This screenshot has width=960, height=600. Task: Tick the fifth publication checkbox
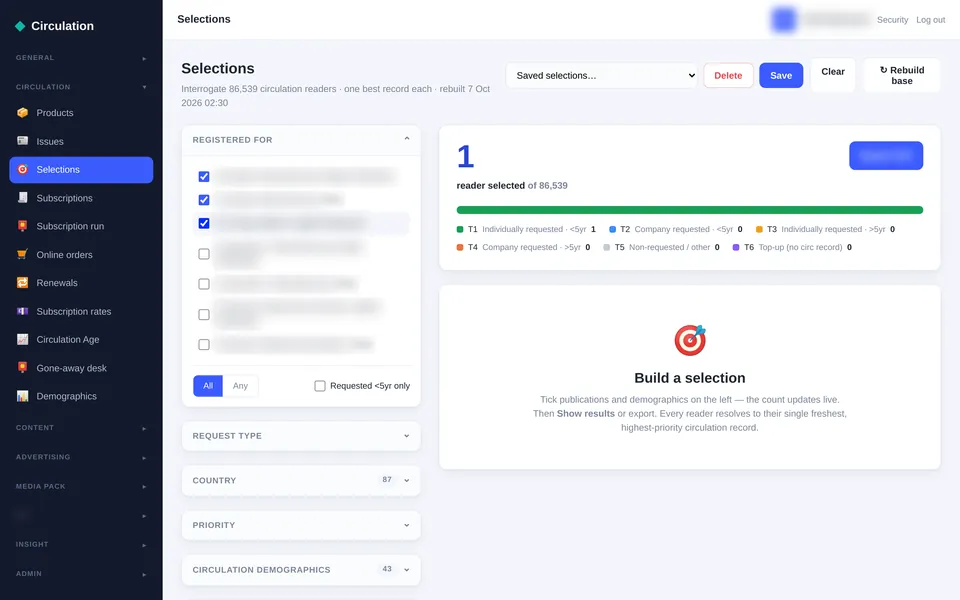tap(204, 284)
